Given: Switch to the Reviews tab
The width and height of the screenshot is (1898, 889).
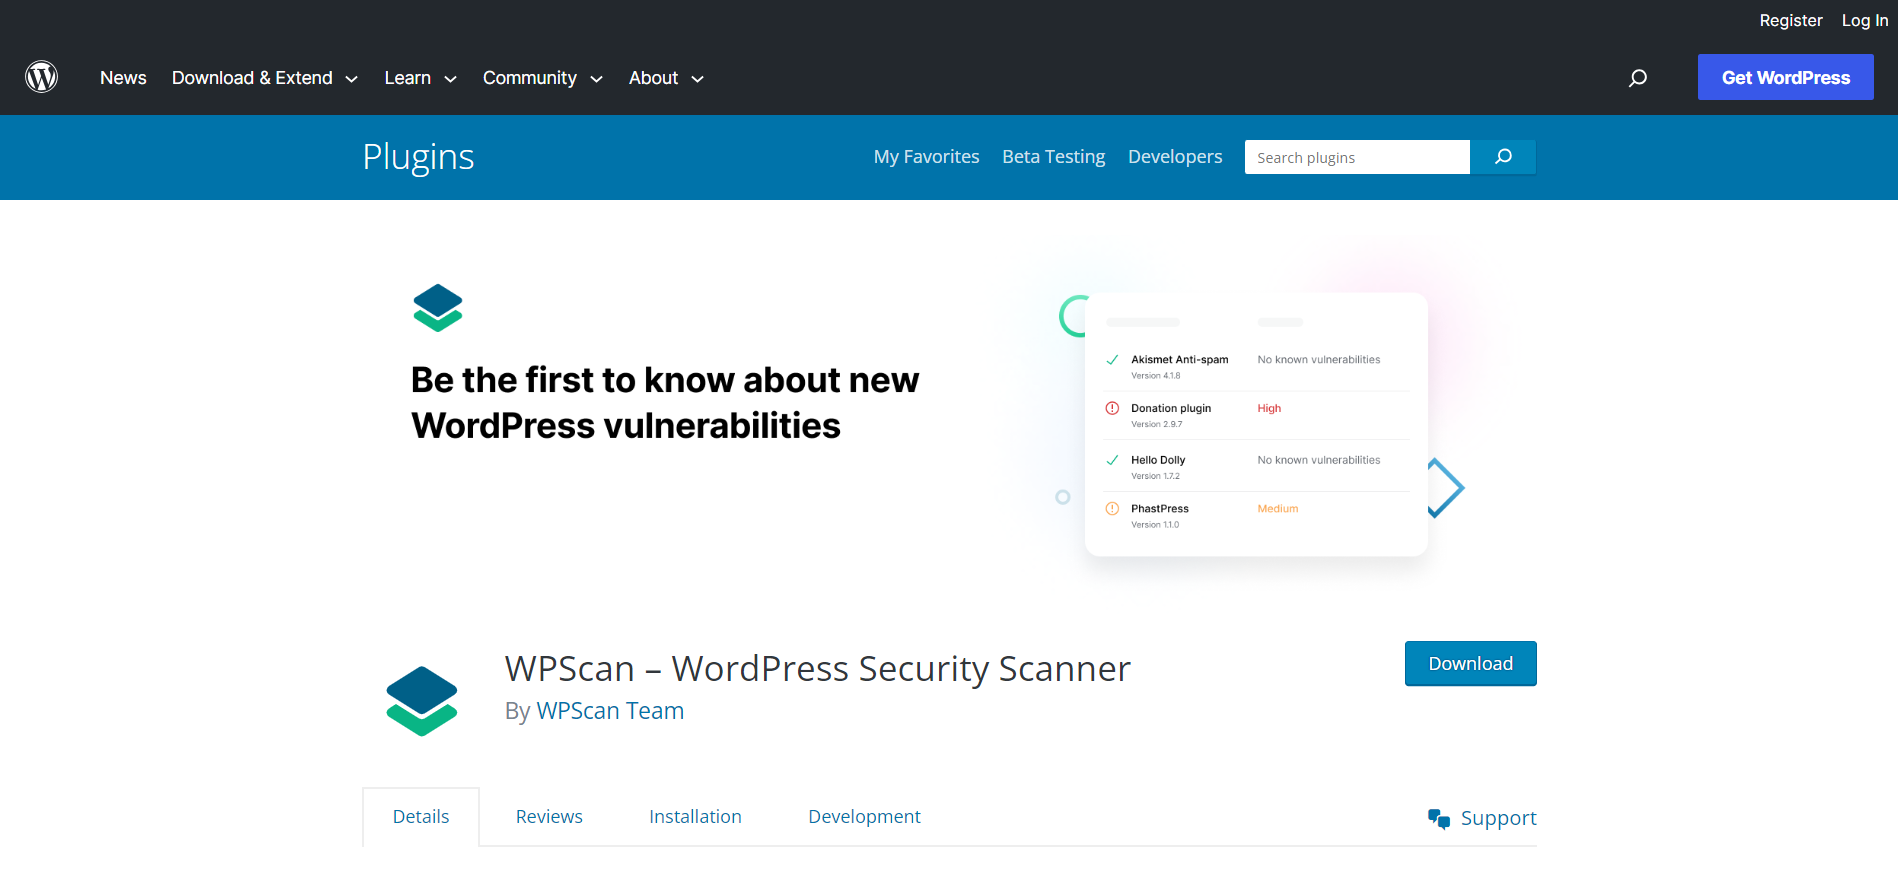Looking at the screenshot, I should [549, 817].
